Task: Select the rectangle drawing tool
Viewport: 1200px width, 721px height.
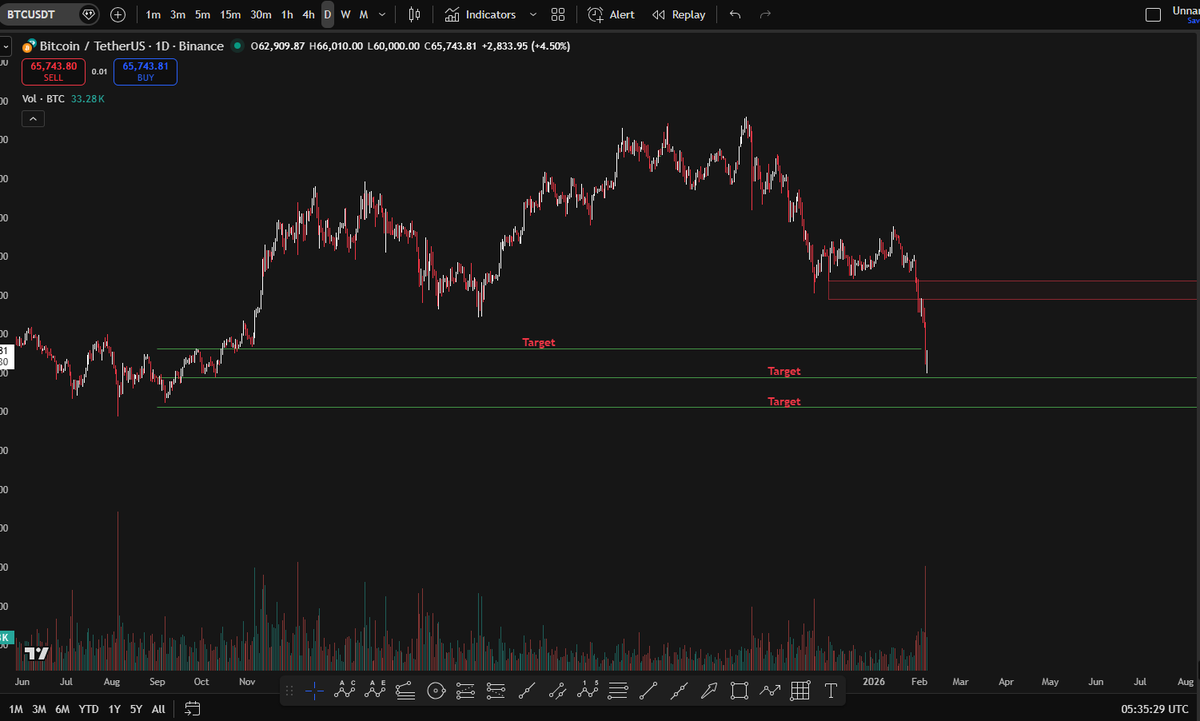Action: pyautogui.click(x=738, y=691)
